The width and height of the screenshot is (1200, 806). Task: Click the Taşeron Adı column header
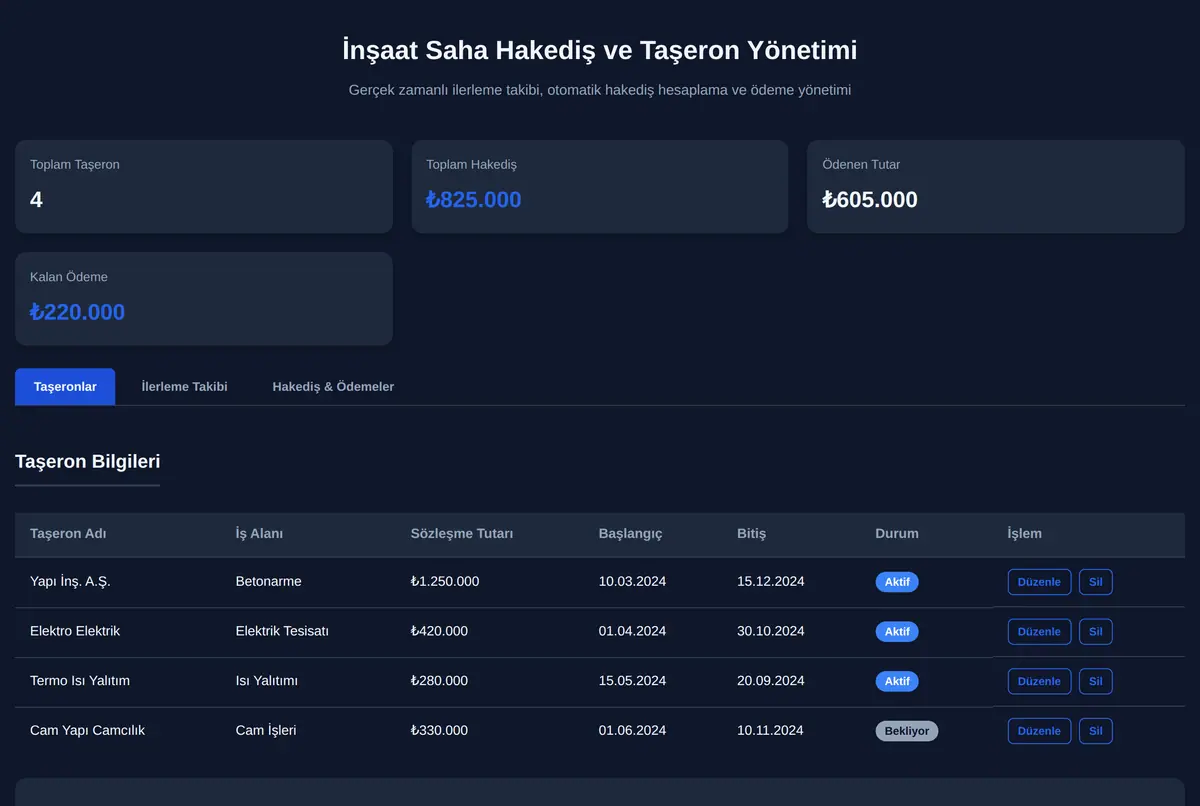pos(68,534)
